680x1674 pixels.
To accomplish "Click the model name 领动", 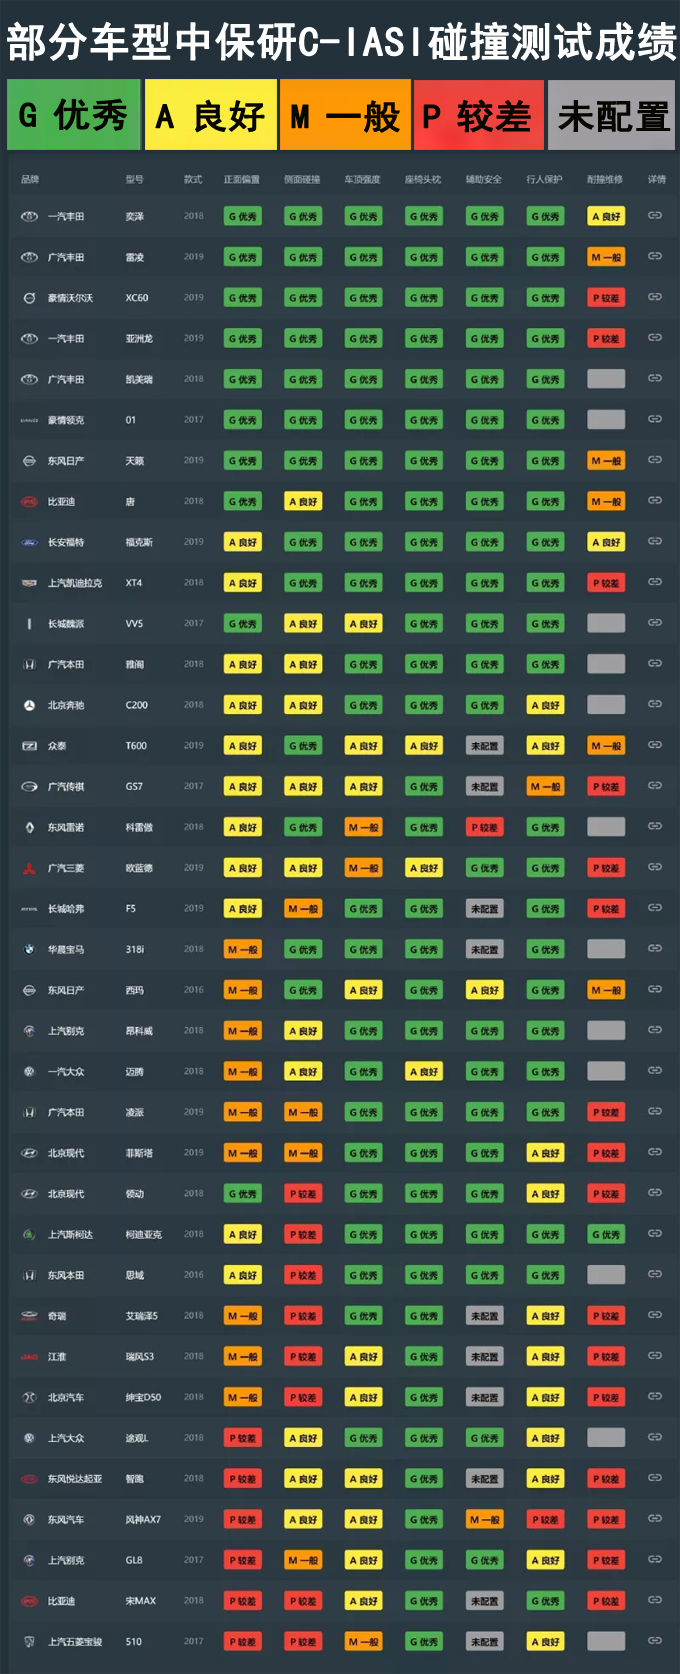I will 135,1194.
